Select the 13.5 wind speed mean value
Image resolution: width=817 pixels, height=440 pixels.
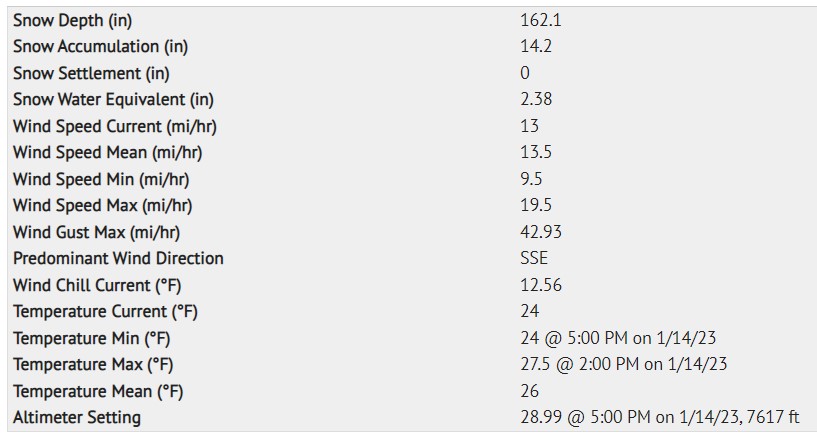coord(536,152)
